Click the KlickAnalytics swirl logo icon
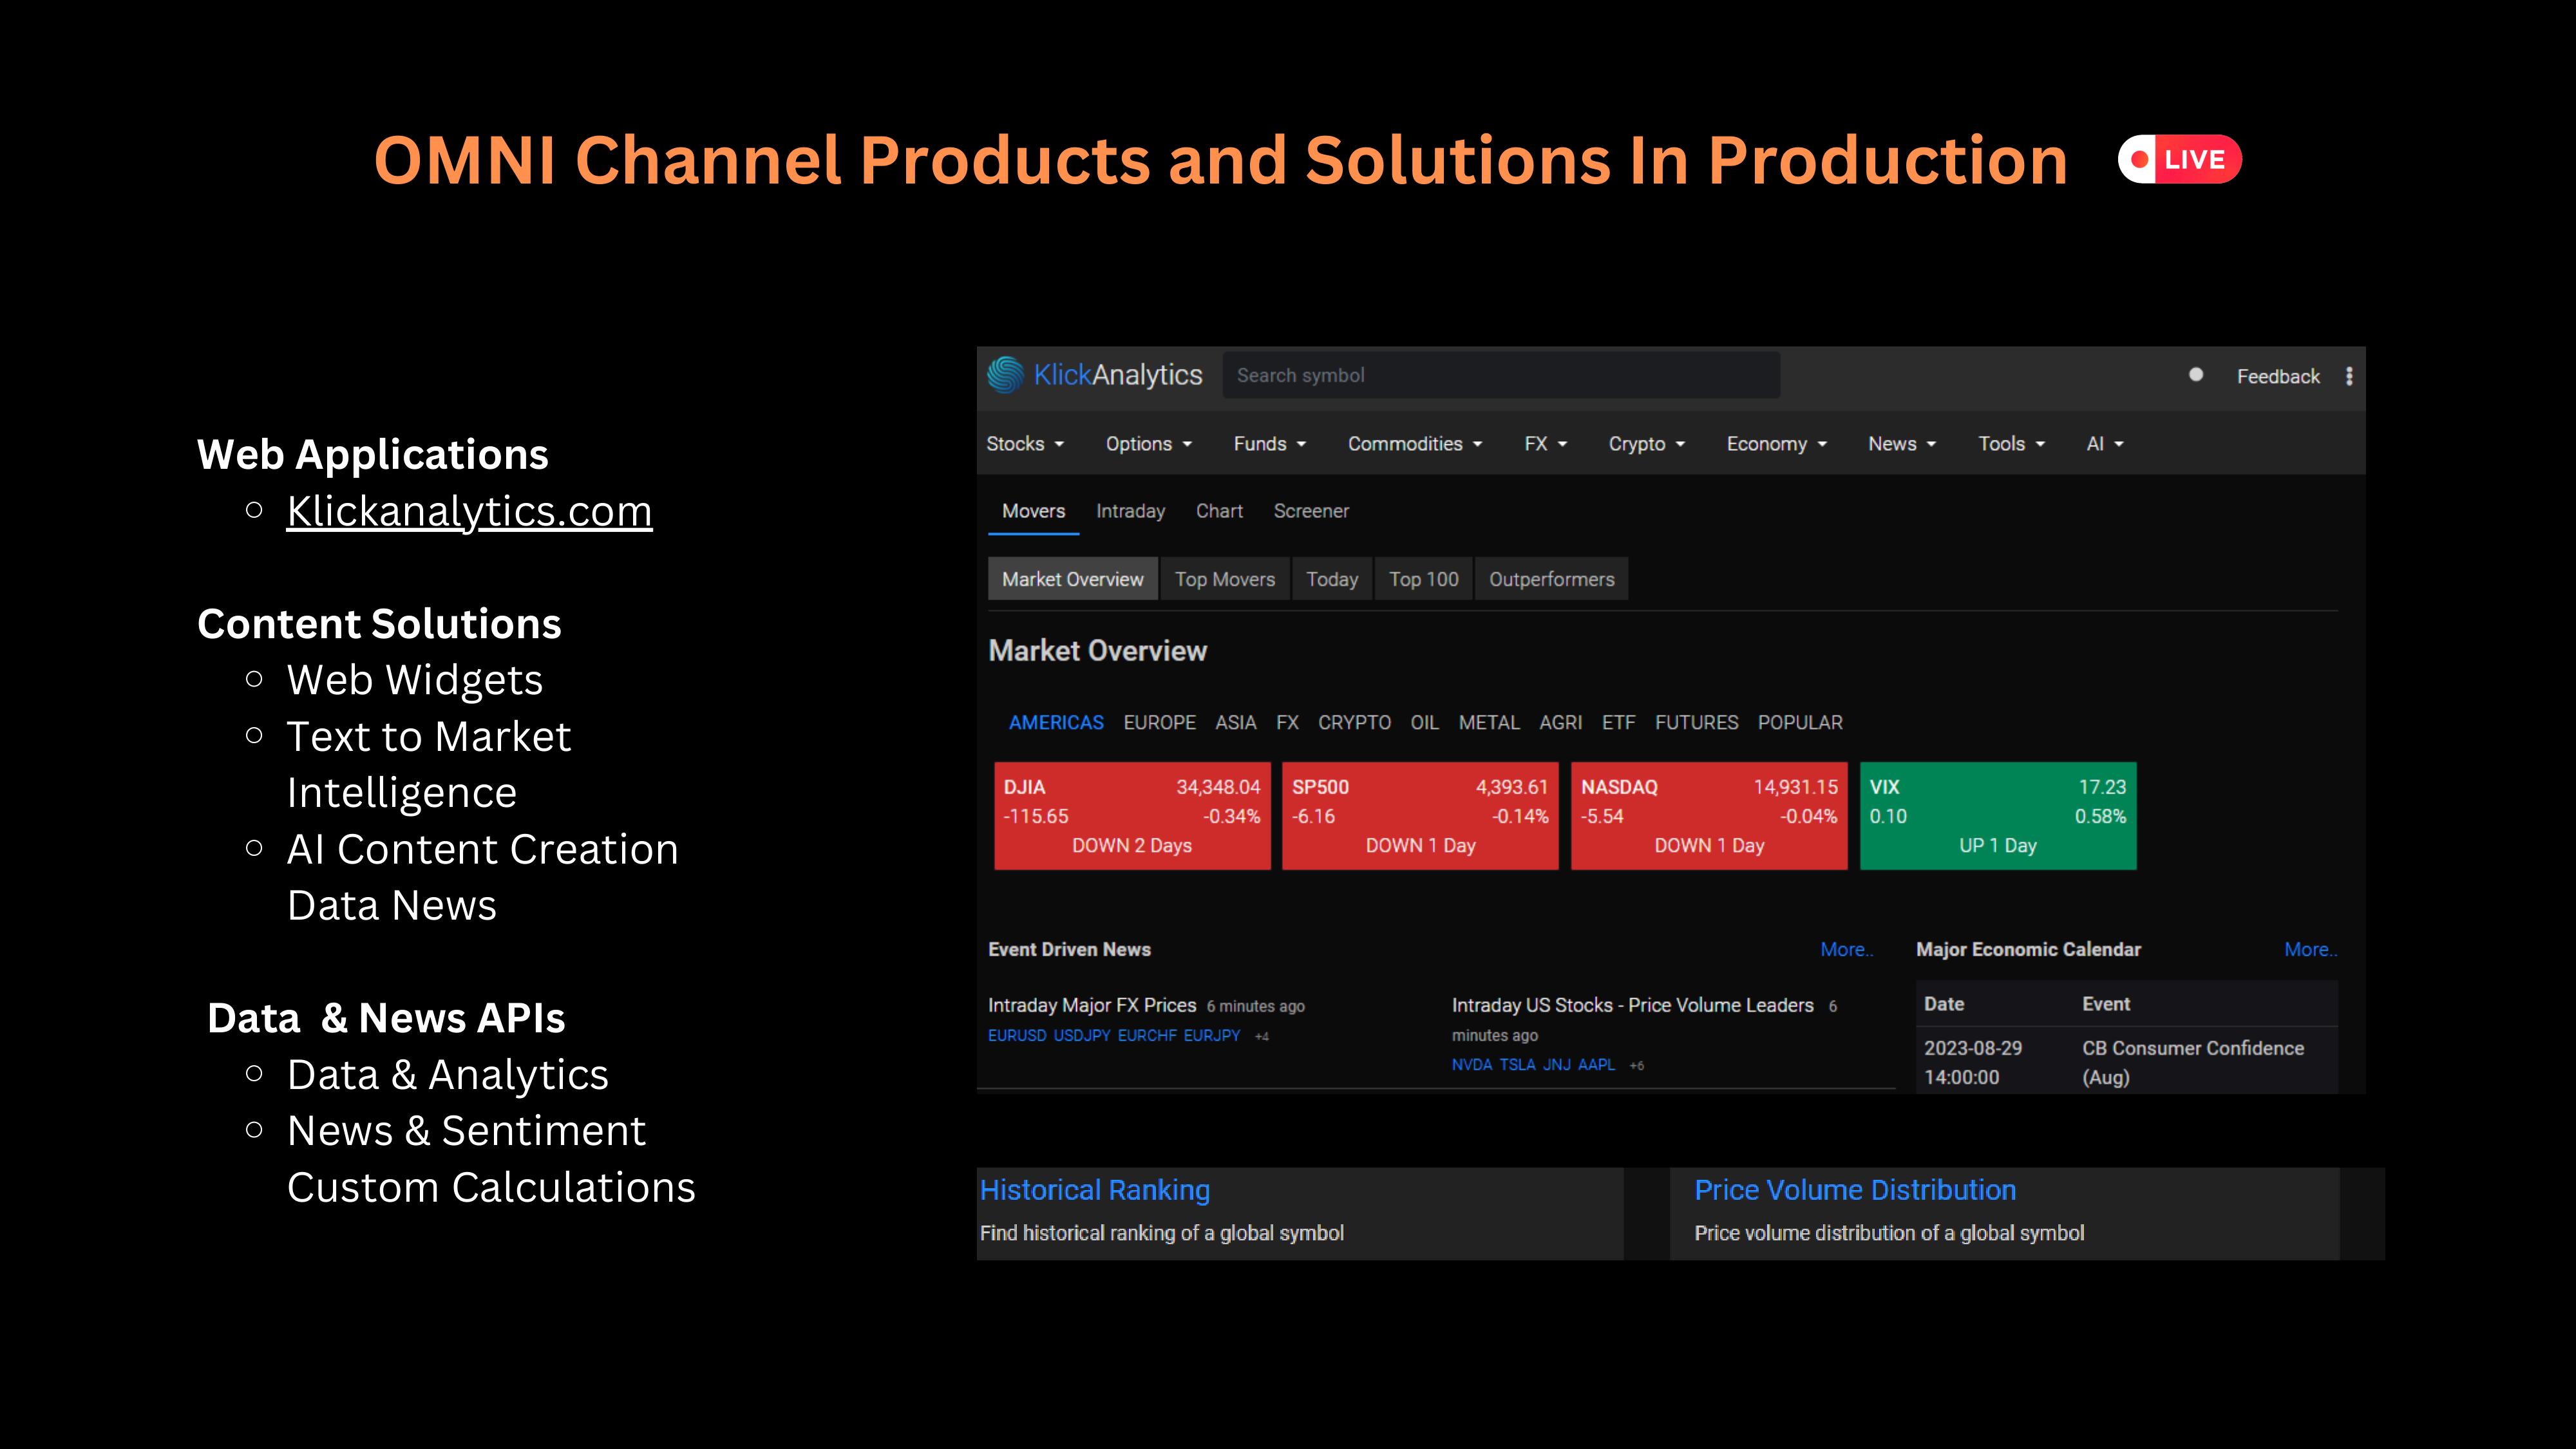The height and width of the screenshot is (1449, 2576). coord(1005,375)
